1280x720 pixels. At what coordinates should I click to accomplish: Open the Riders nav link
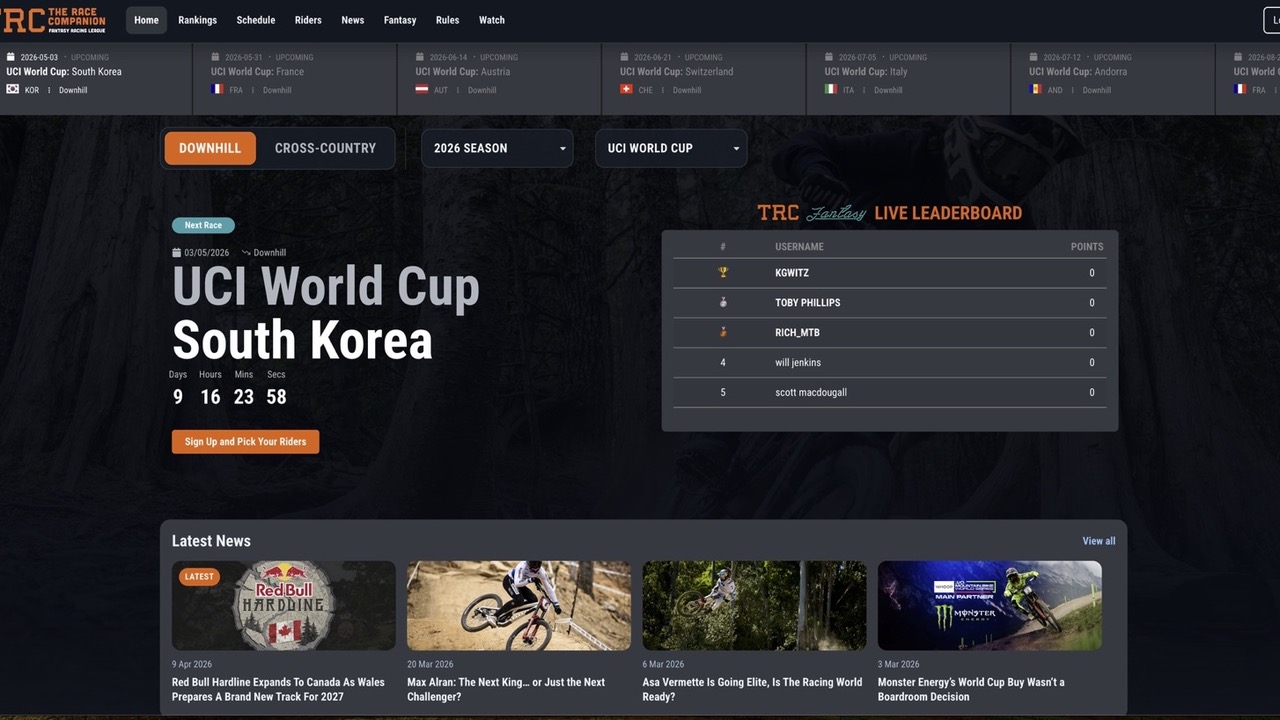308,20
